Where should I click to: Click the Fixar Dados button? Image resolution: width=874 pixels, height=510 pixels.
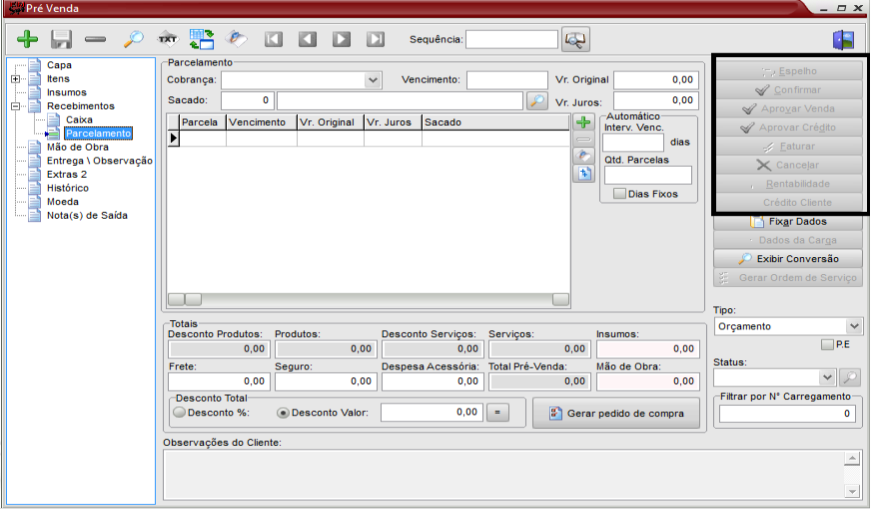788,222
